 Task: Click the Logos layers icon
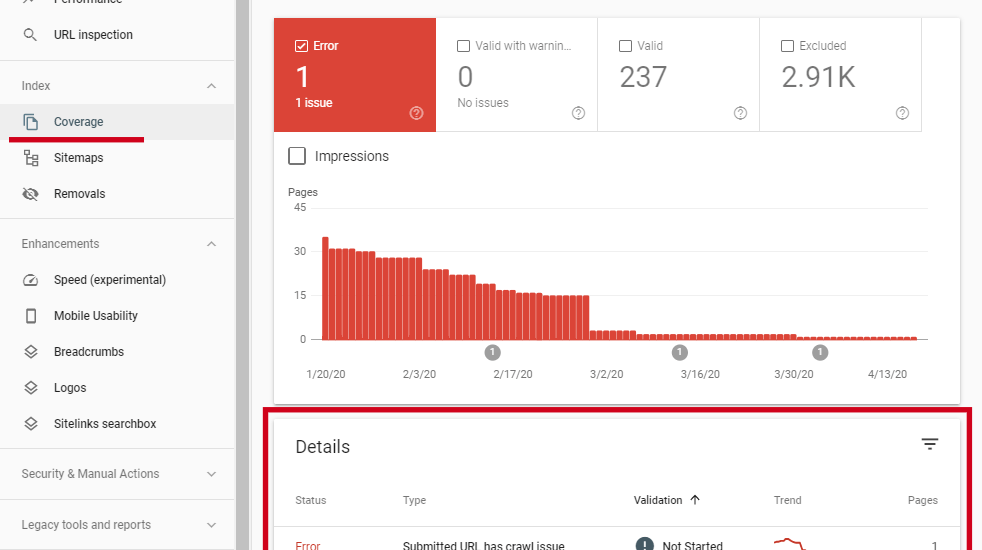pyautogui.click(x=31, y=388)
